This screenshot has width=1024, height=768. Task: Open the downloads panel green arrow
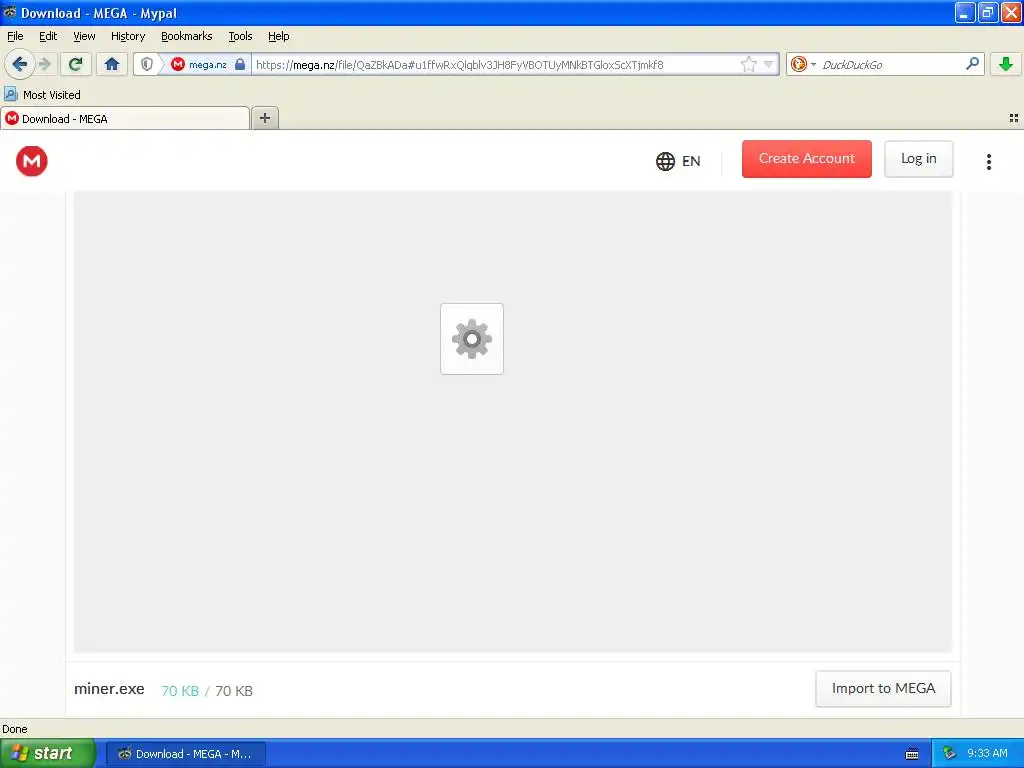pos(1006,64)
